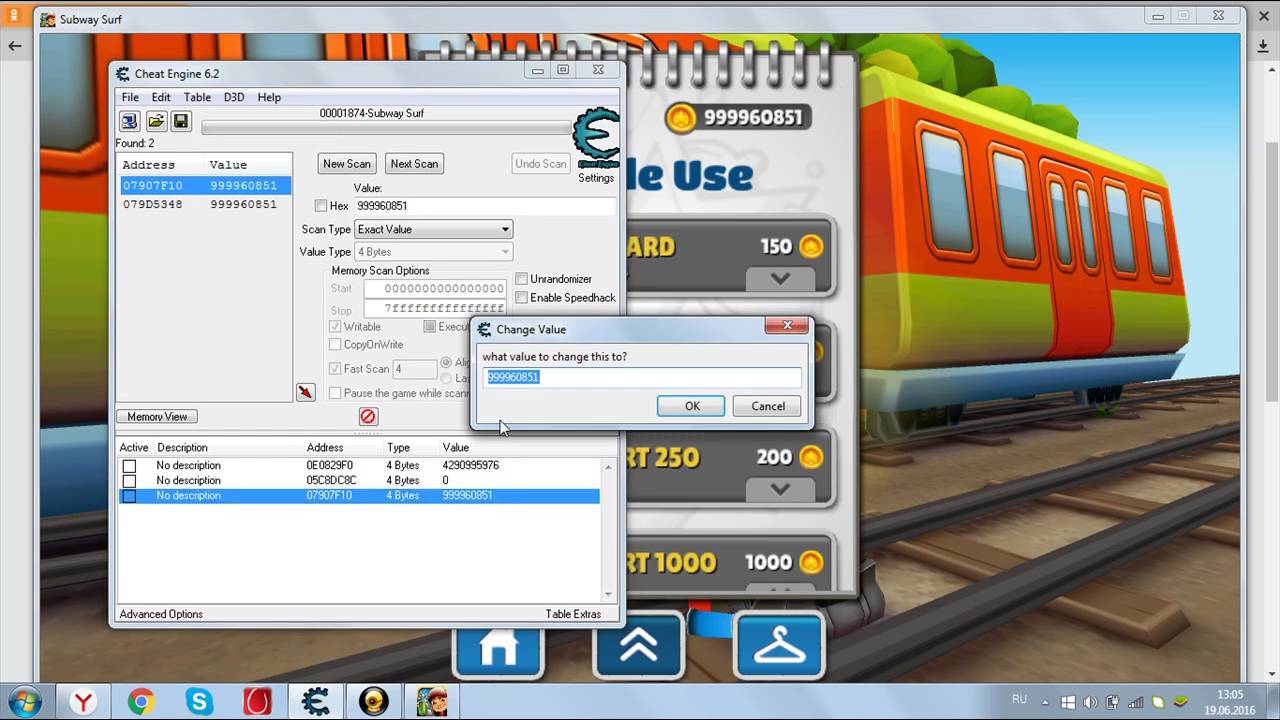Tick the Enable Speedhack checkbox

tap(521, 298)
